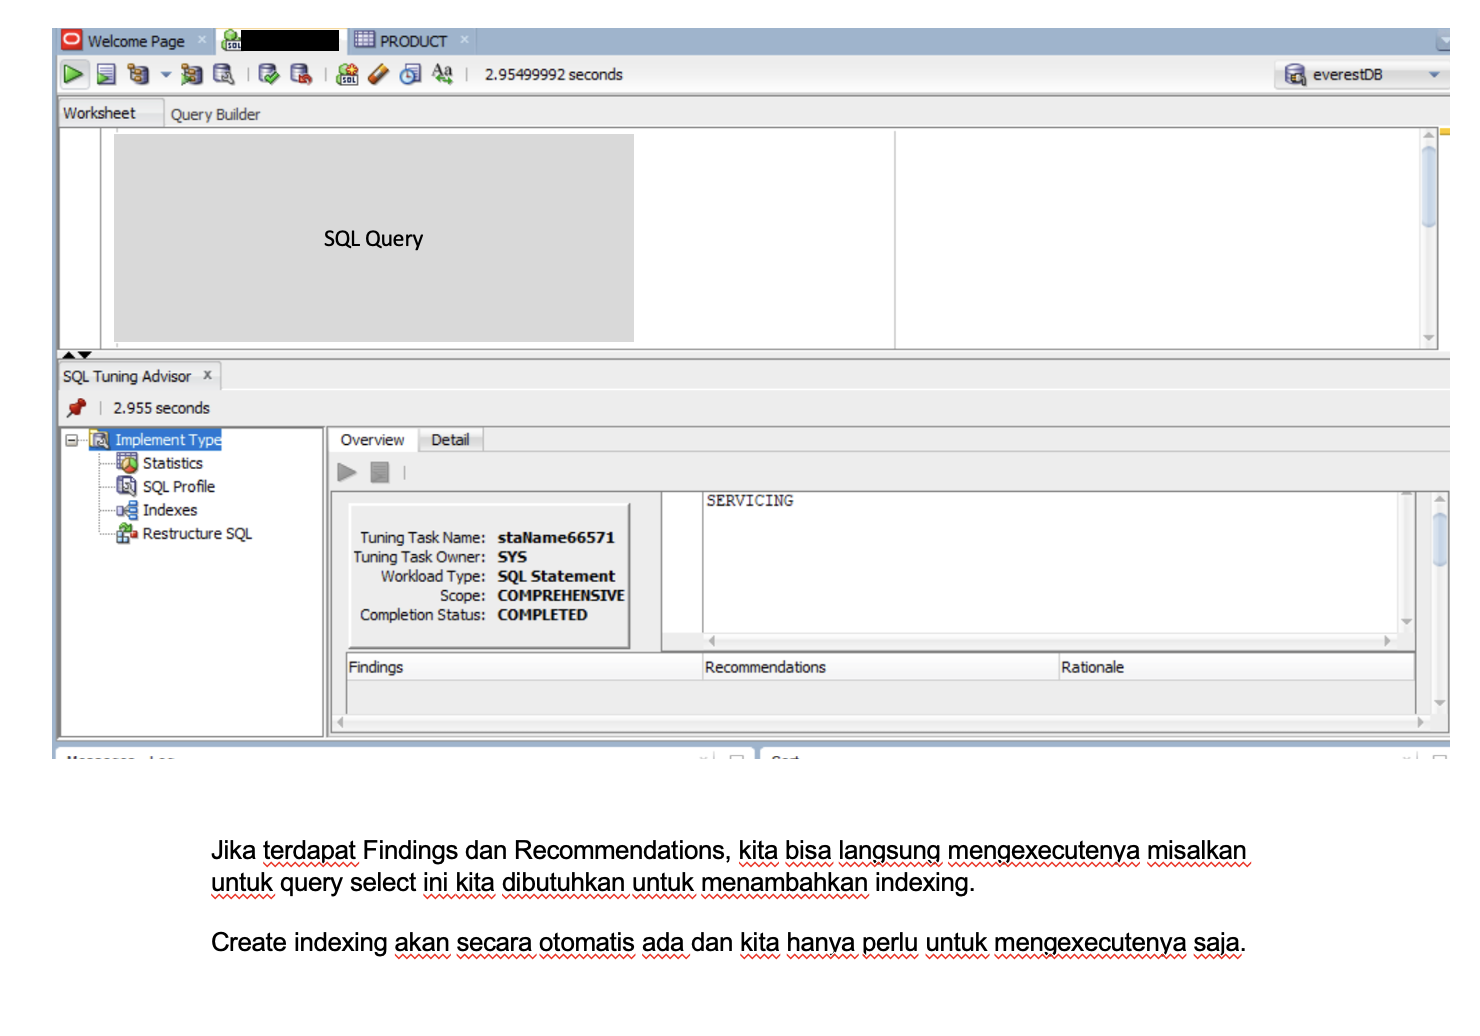
Task: Click the Completion Status value COMPLETED
Action: pyautogui.click(x=542, y=615)
